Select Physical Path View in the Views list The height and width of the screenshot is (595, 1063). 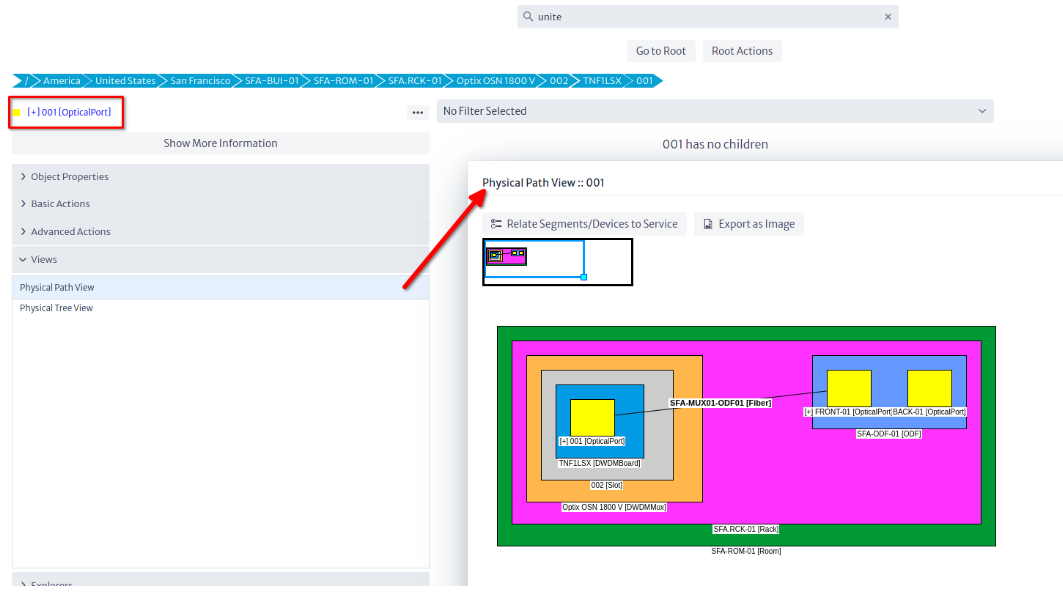pyautogui.click(x=57, y=288)
